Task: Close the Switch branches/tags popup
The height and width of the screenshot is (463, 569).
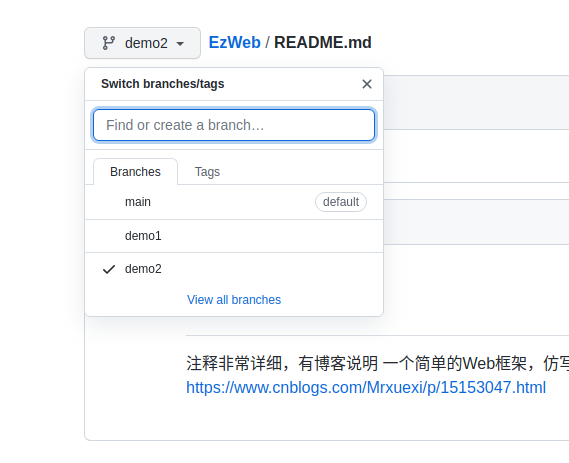Action: tap(367, 84)
